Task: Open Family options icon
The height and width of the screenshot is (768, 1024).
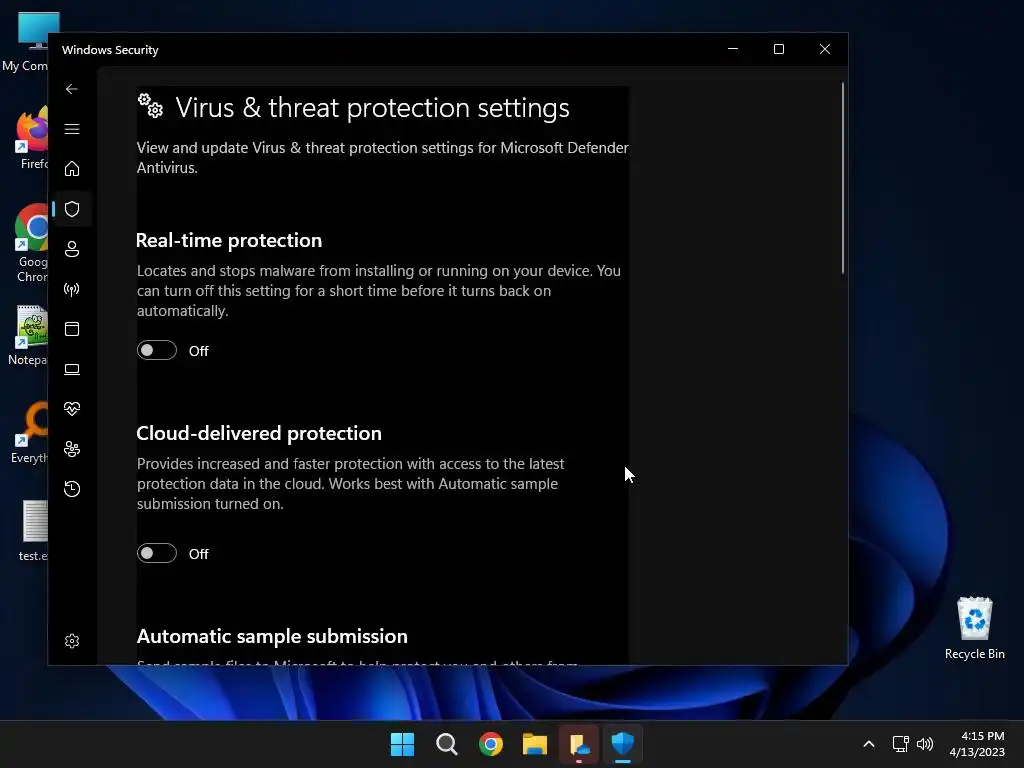Action: (x=72, y=449)
